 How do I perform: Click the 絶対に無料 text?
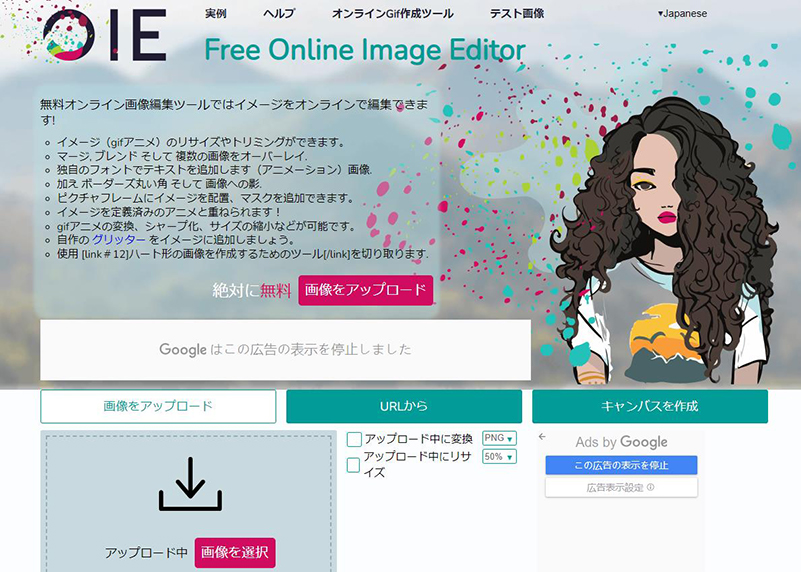(x=252, y=291)
